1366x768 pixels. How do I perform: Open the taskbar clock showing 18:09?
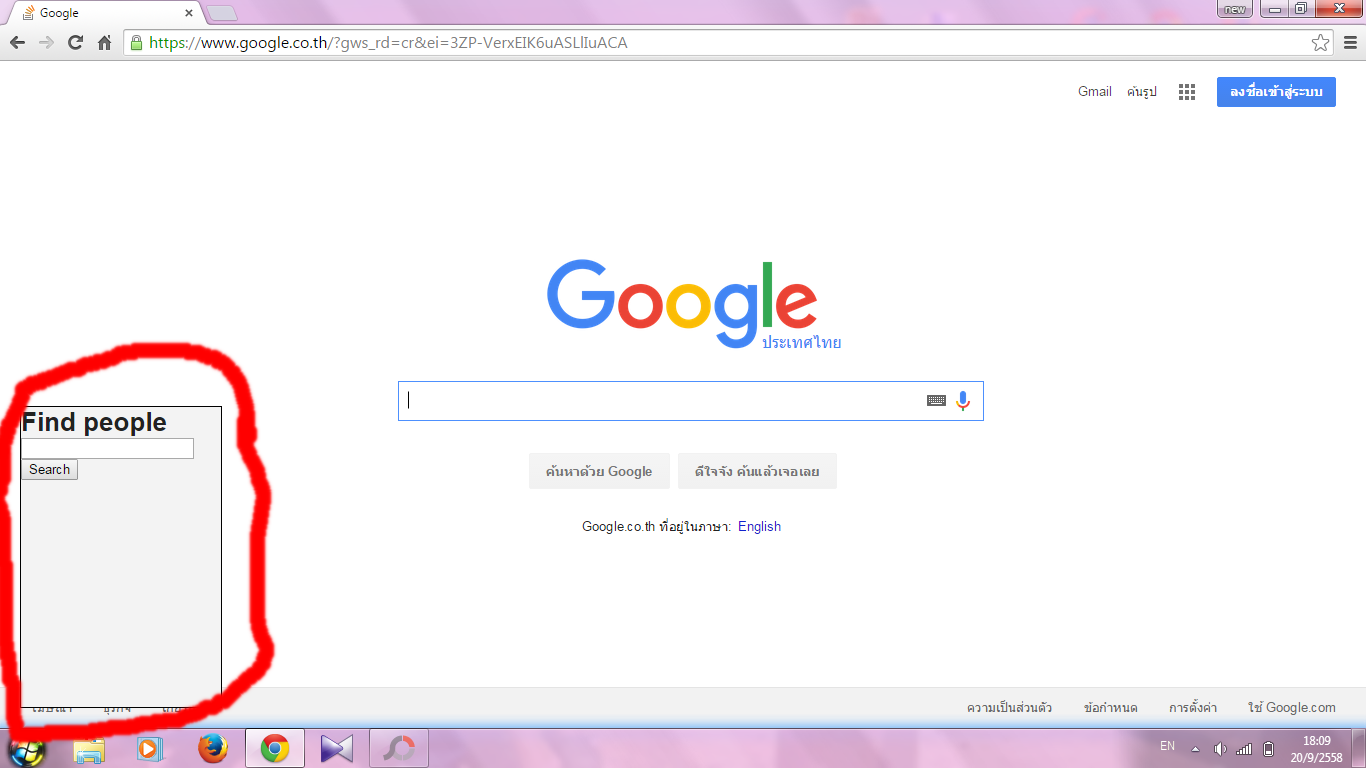click(x=1316, y=749)
